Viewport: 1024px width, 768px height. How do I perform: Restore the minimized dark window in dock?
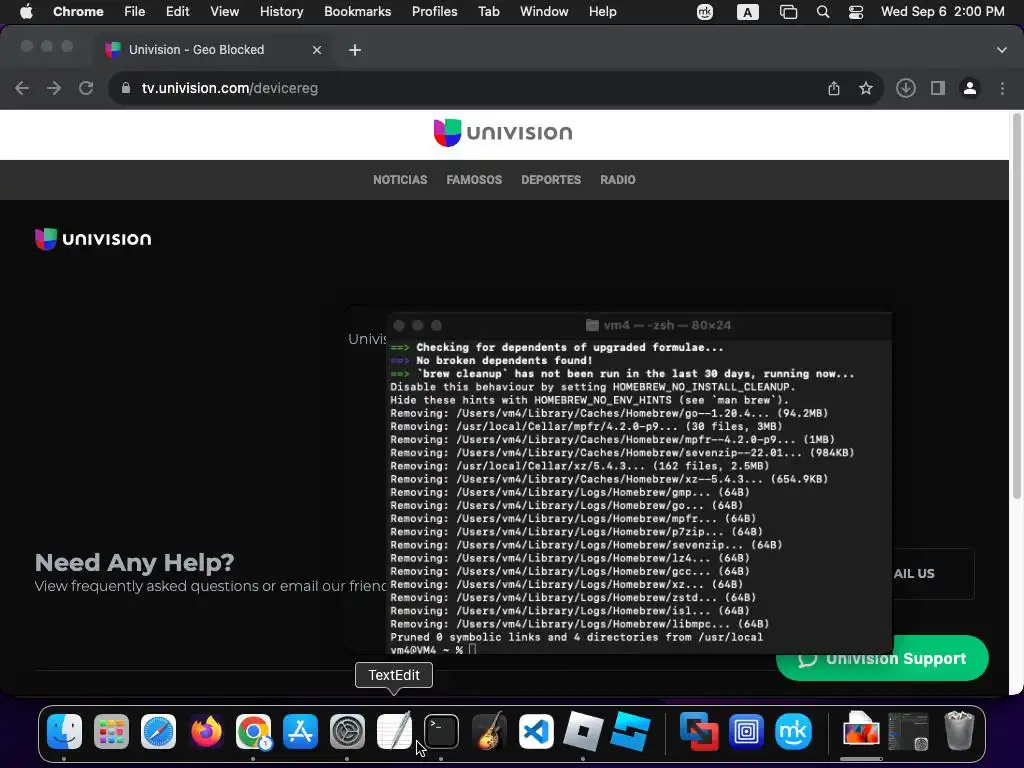908,731
